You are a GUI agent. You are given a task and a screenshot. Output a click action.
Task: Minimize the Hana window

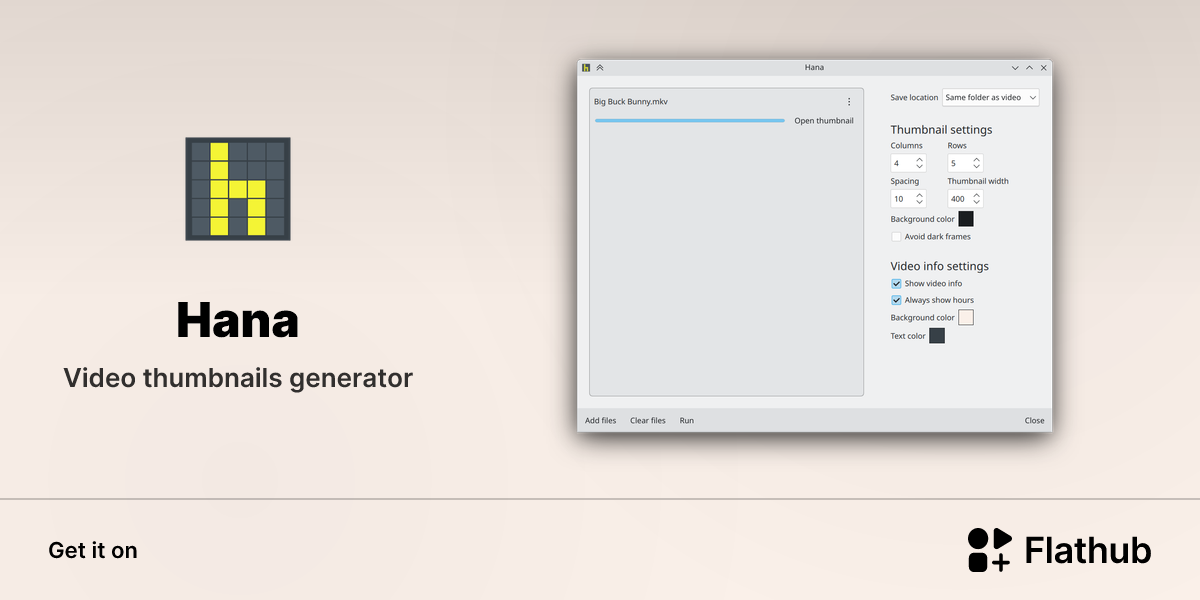(1015, 68)
